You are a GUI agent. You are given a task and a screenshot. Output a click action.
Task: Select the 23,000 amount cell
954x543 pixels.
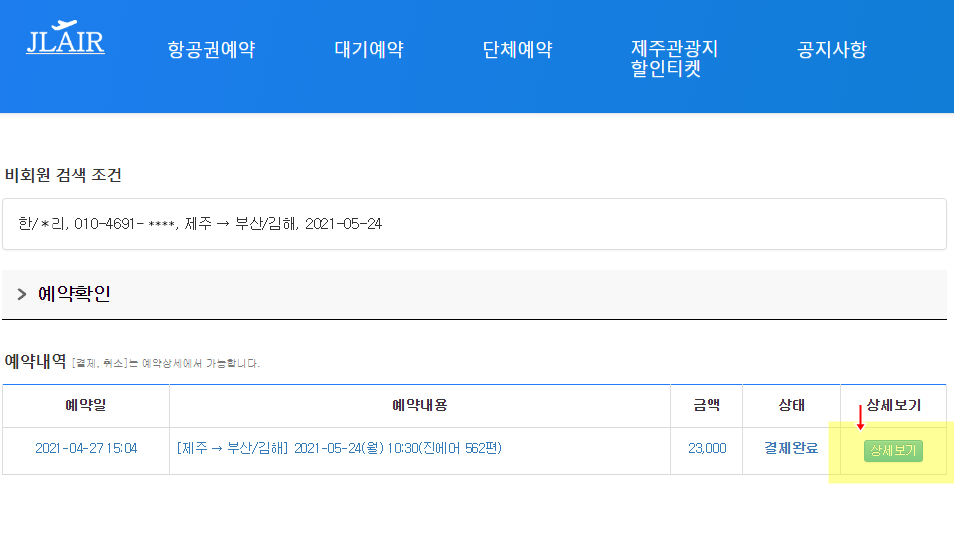tap(707, 449)
